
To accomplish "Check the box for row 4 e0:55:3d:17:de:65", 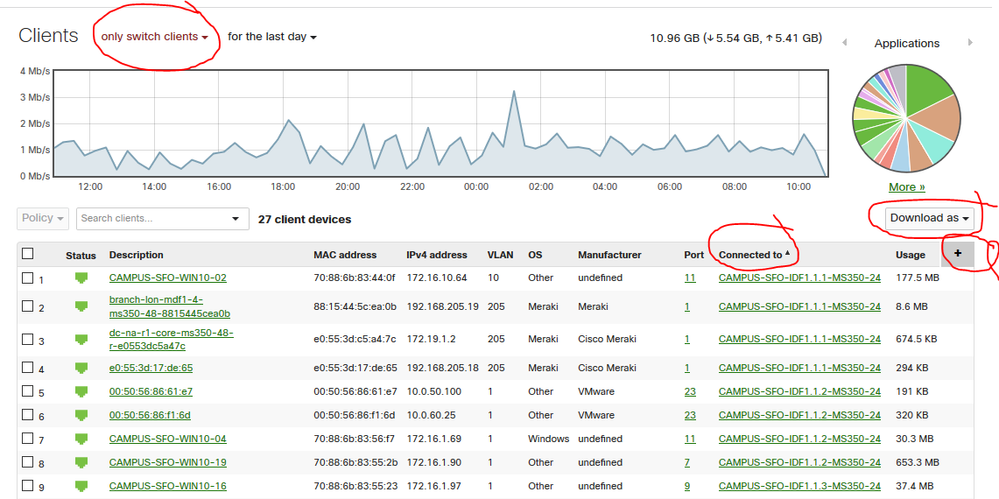I will tap(27, 367).
